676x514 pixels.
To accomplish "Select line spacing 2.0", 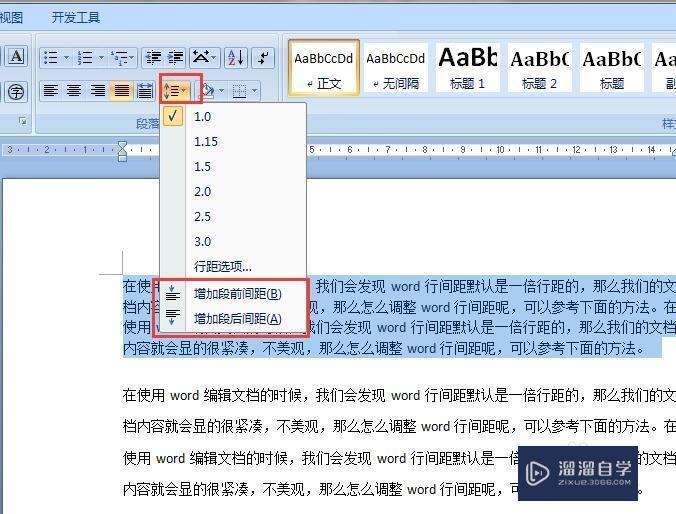I will coord(233,192).
